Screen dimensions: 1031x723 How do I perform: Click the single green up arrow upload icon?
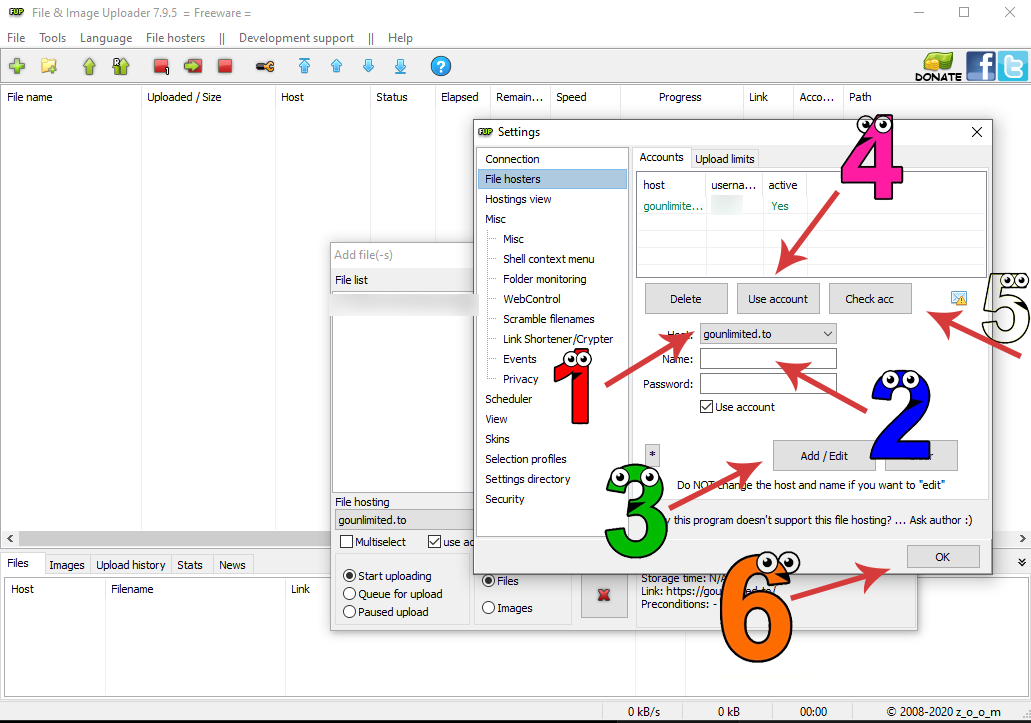pyautogui.click(x=89, y=67)
